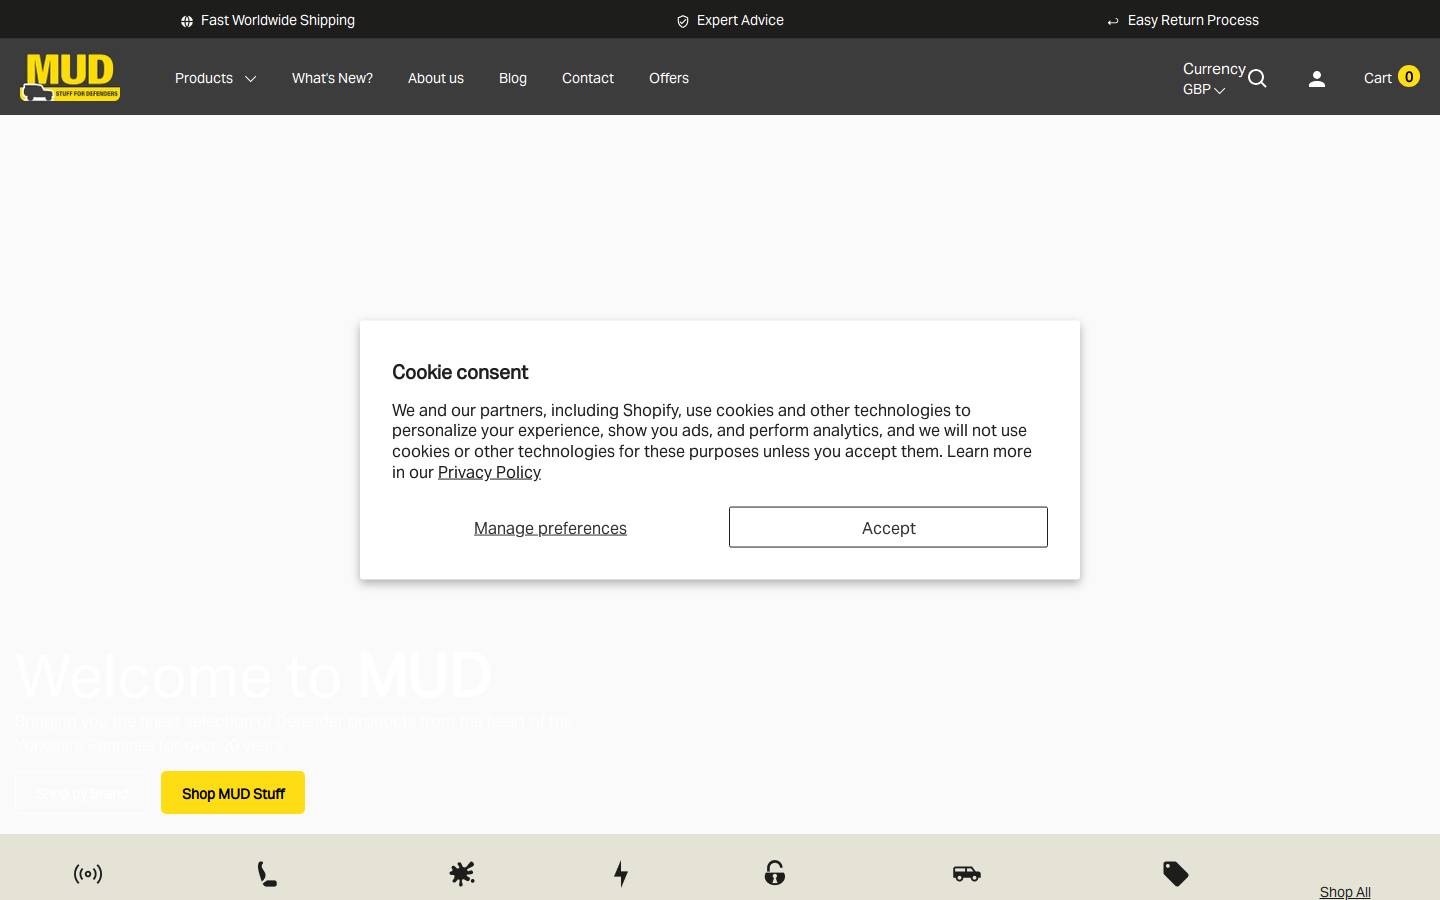Select the radio signal category icon
Image resolution: width=1440 pixels, height=900 pixels.
(x=88, y=874)
